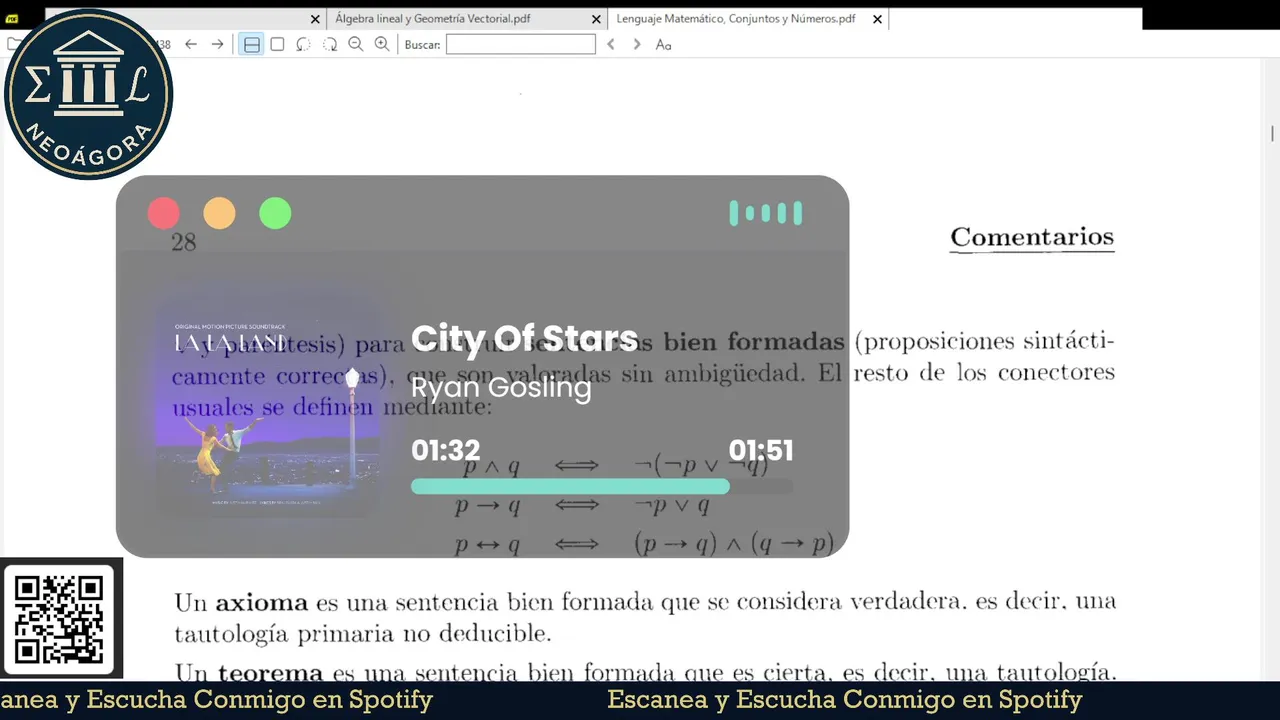Image resolution: width=1280 pixels, height=720 pixels.
Task: Rotate page clockwise
Action: click(329, 44)
